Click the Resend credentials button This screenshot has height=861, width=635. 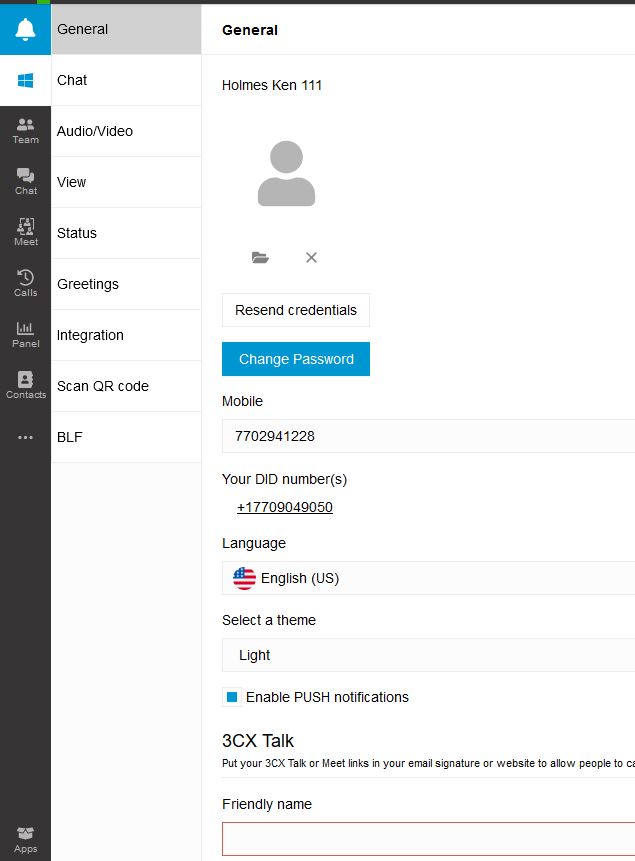tap(296, 310)
